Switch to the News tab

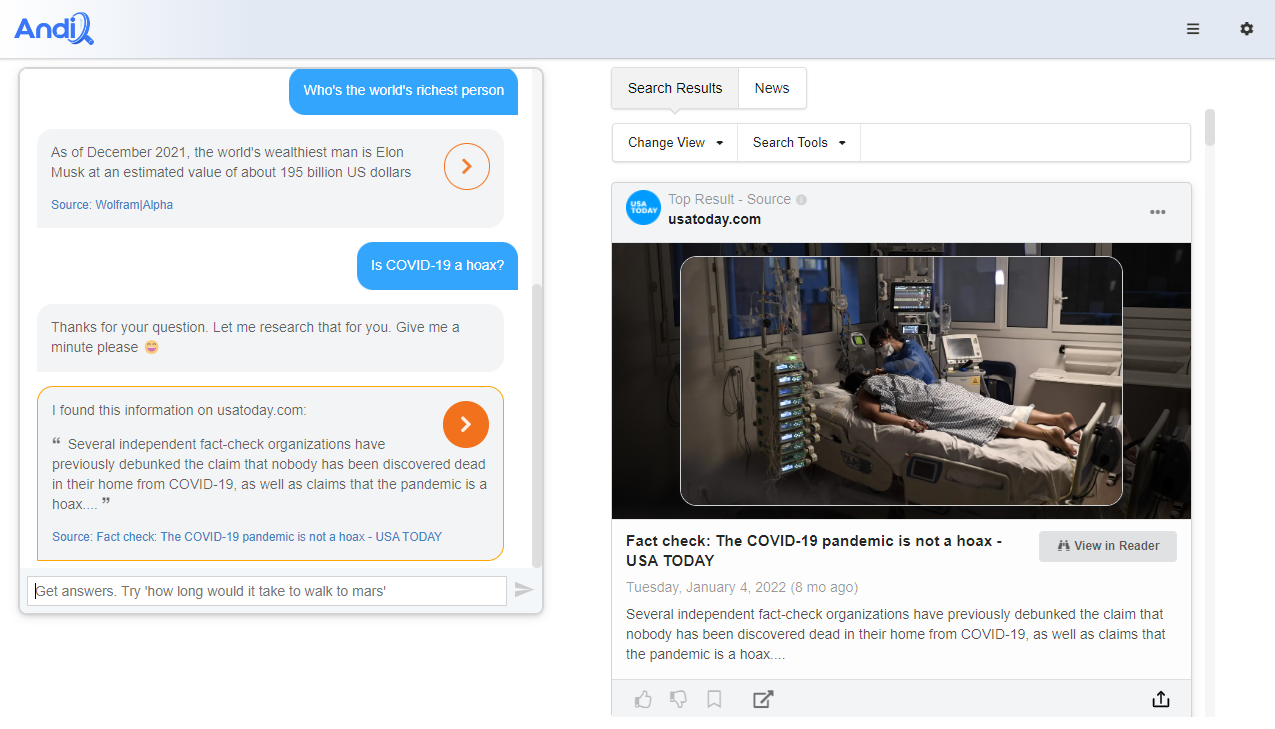pyautogui.click(x=772, y=88)
